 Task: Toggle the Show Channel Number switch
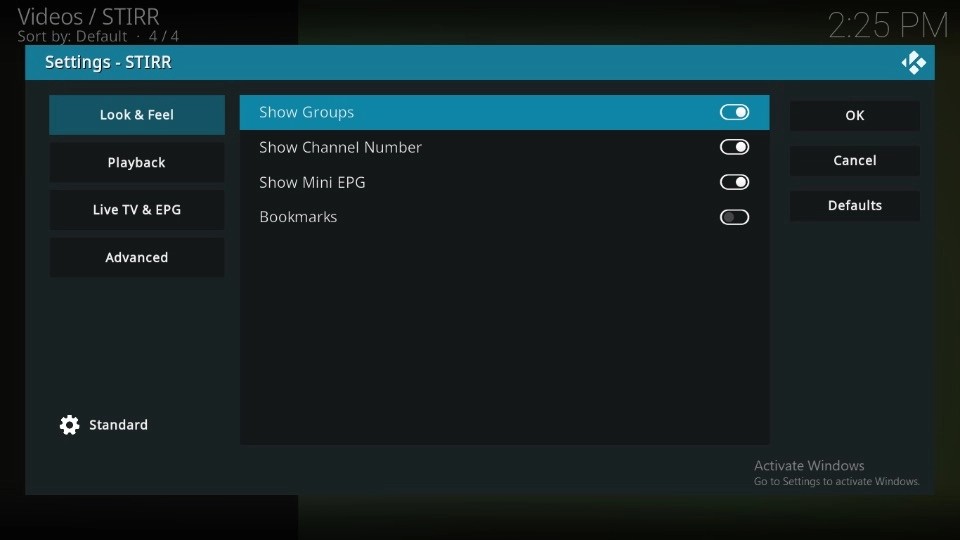(x=734, y=147)
